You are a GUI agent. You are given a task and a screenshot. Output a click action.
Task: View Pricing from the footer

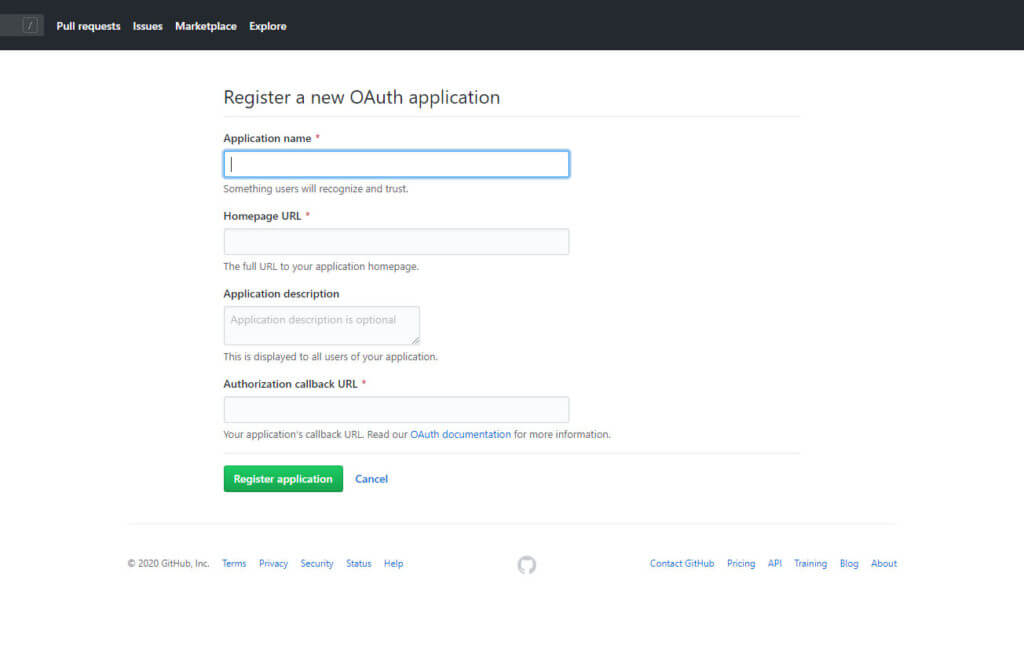click(x=741, y=564)
